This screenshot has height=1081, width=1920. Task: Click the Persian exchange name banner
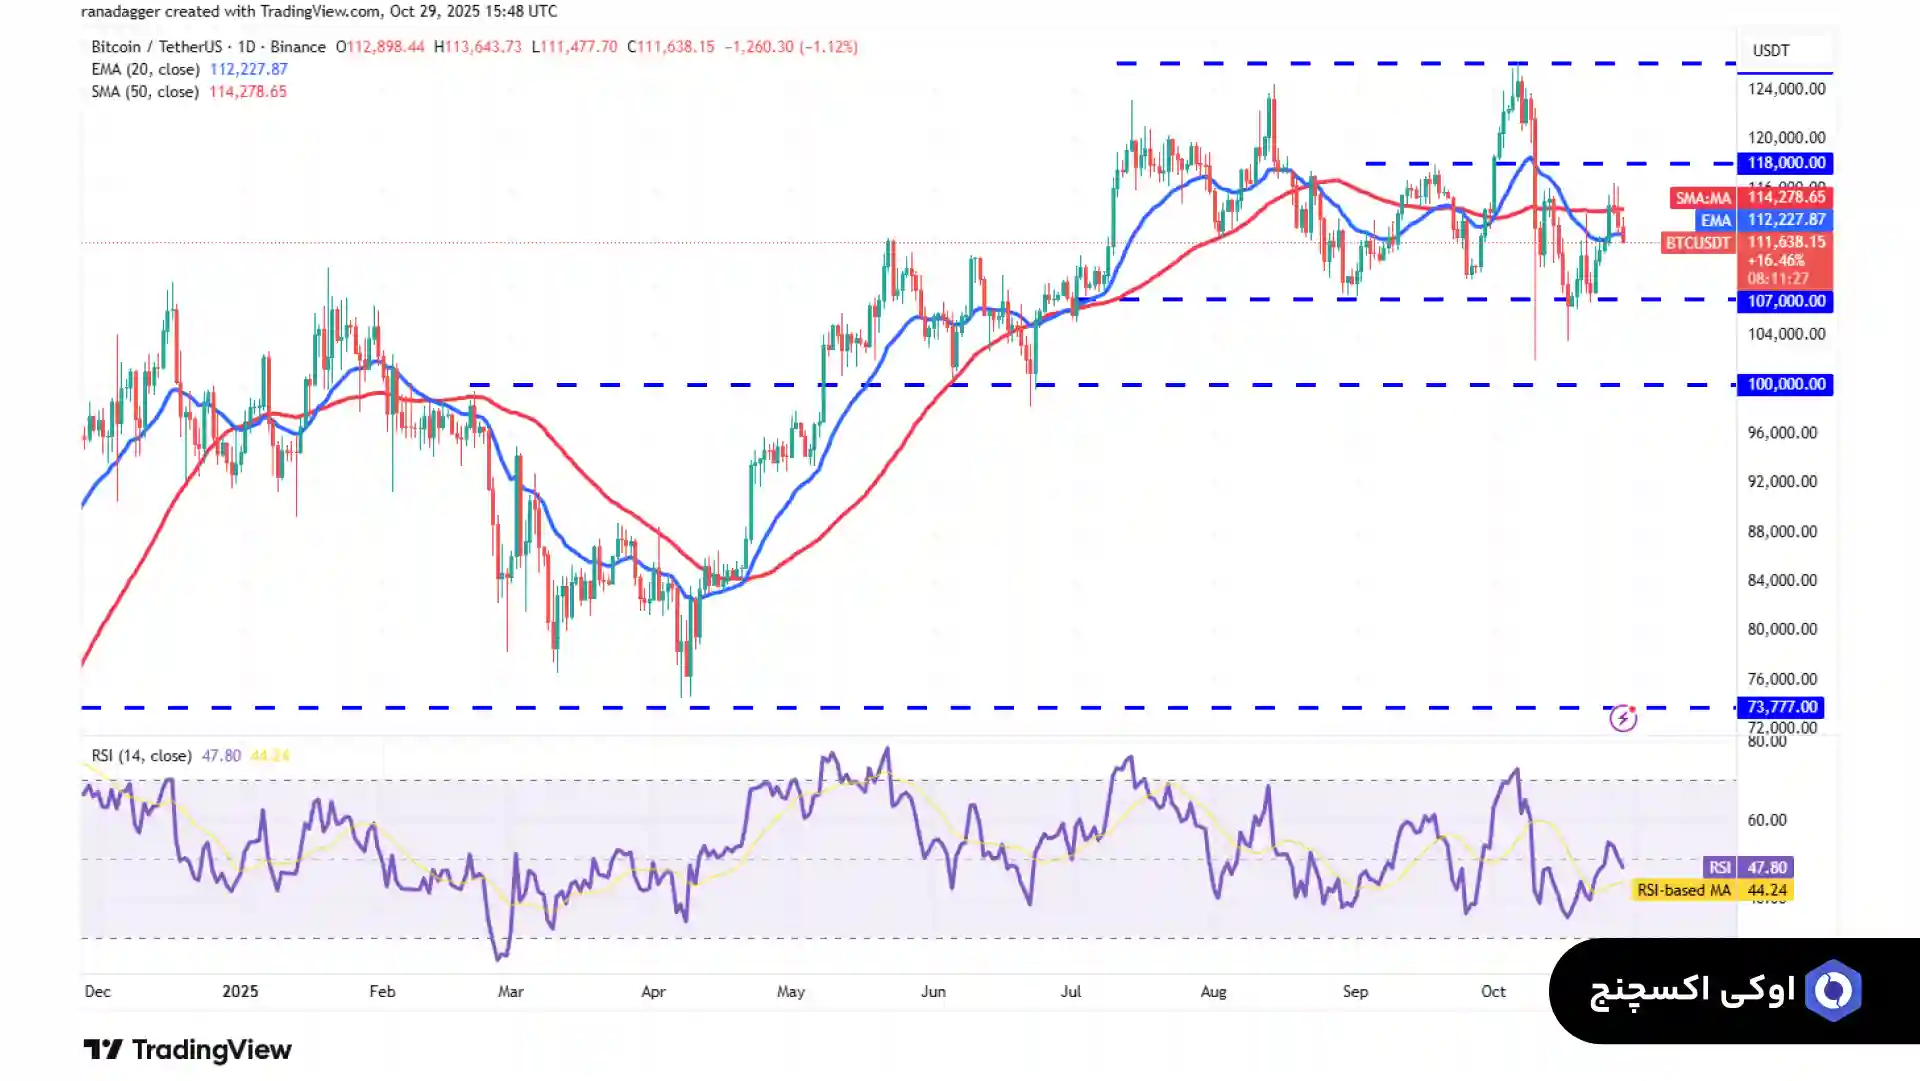point(1692,990)
